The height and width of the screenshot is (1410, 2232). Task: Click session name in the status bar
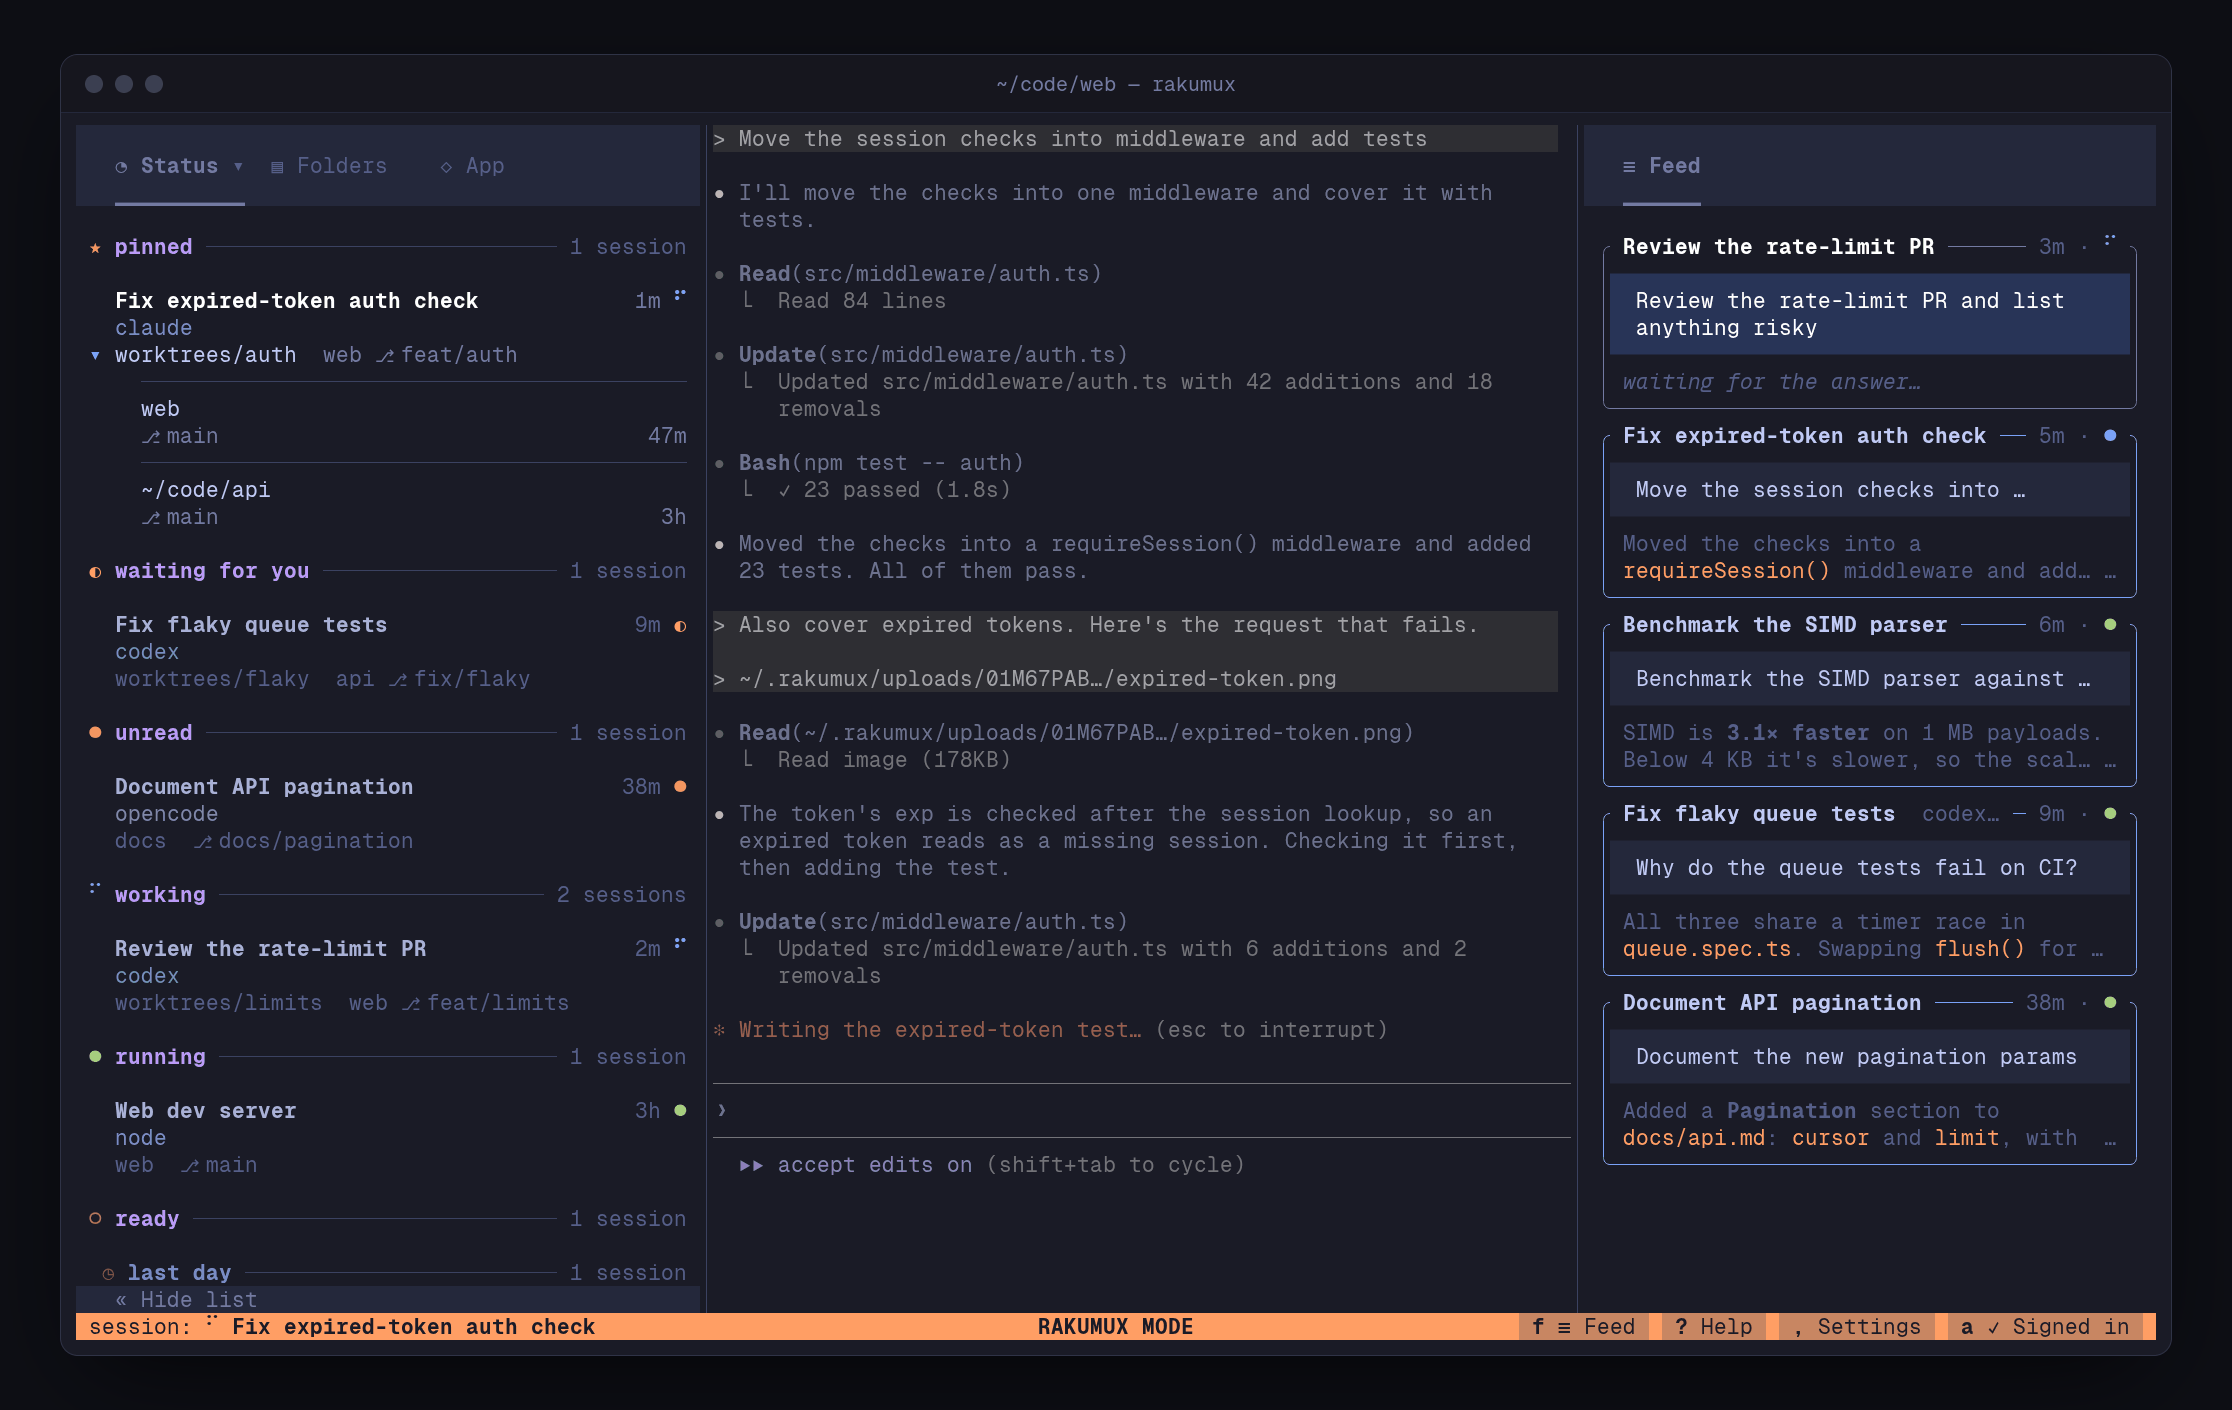(x=413, y=1327)
